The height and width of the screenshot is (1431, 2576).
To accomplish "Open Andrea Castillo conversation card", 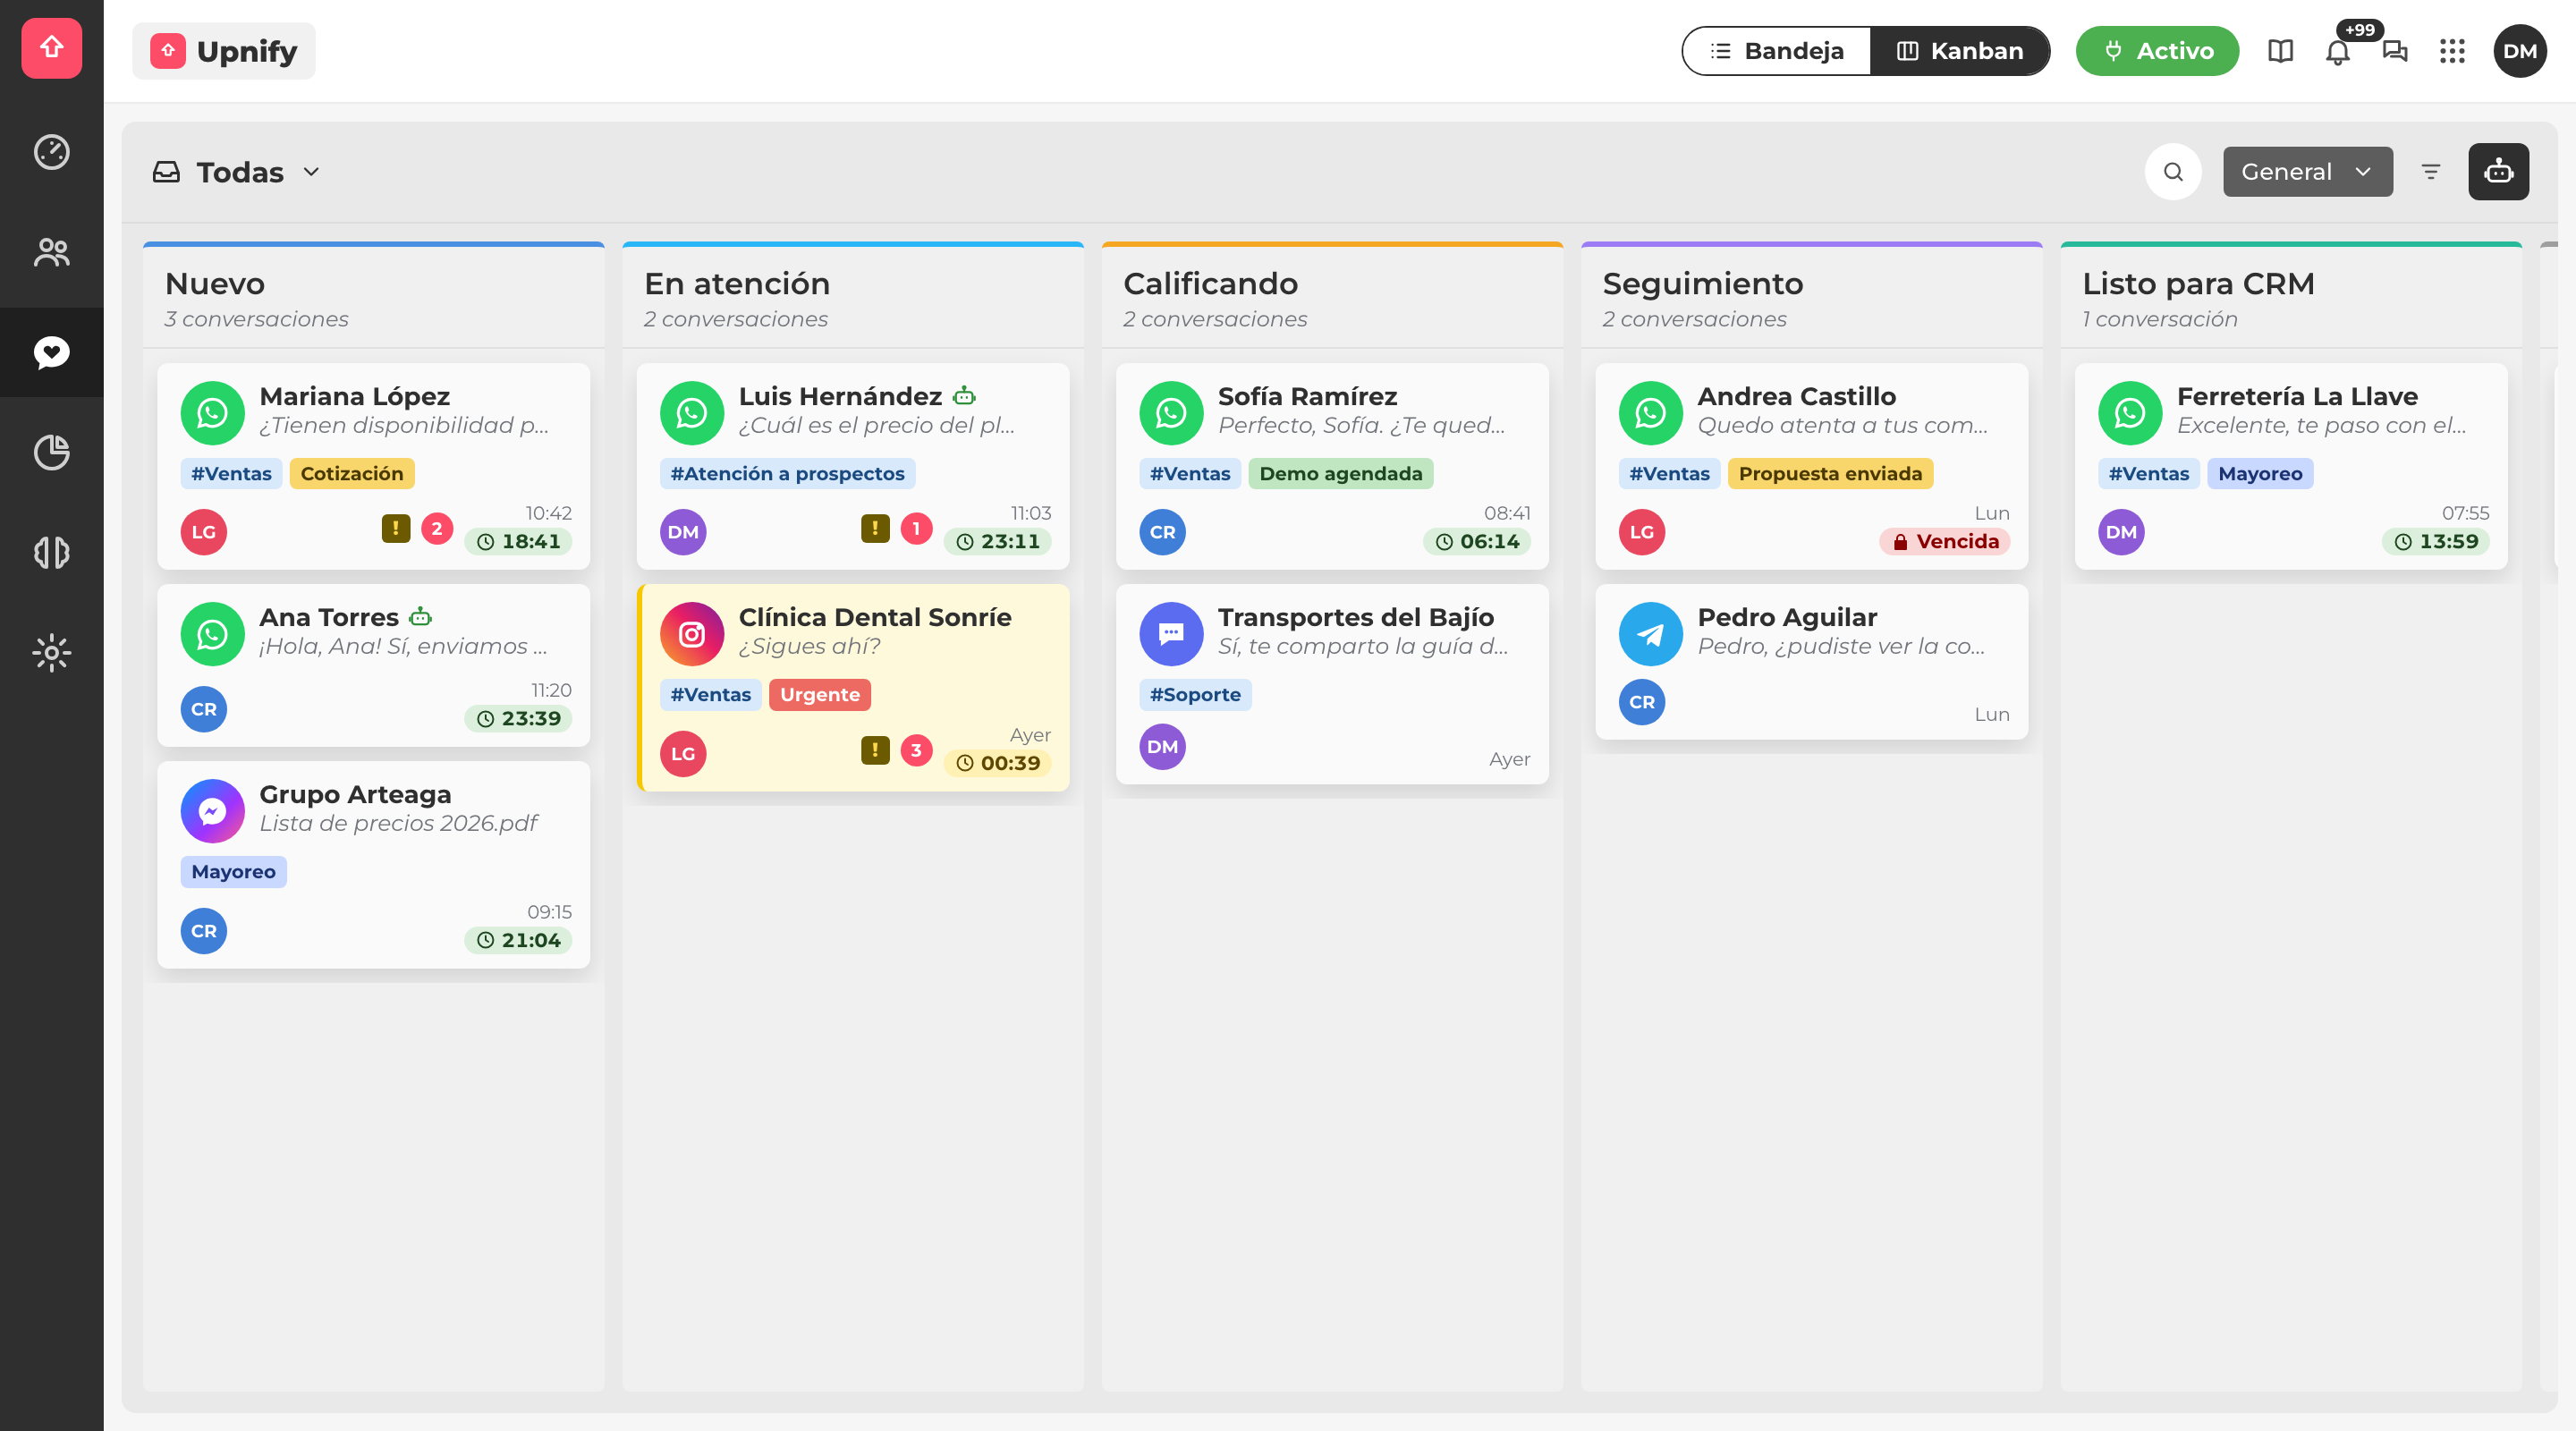I will pos(1811,466).
